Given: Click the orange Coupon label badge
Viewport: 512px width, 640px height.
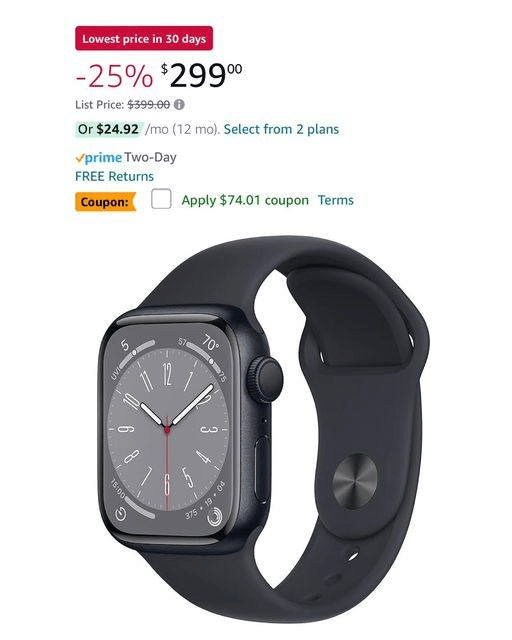Looking at the screenshot, I should pos(105,202).
